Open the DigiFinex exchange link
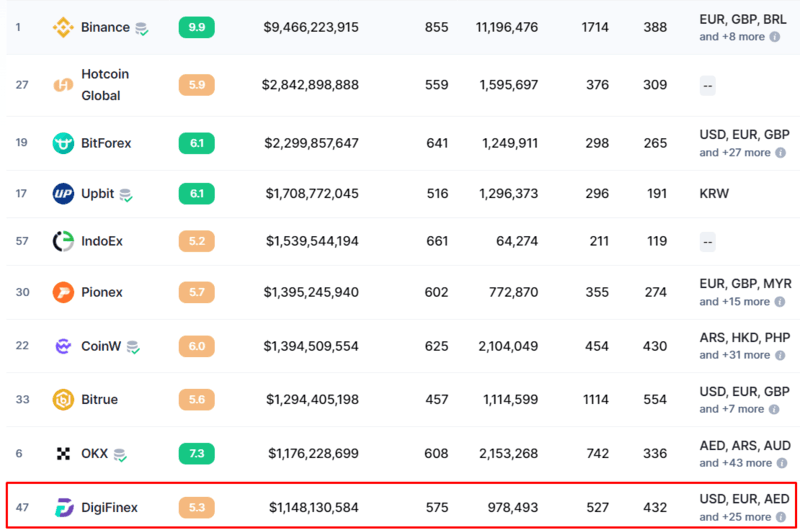This screenshot has width=800, height=530. [110, 508]
